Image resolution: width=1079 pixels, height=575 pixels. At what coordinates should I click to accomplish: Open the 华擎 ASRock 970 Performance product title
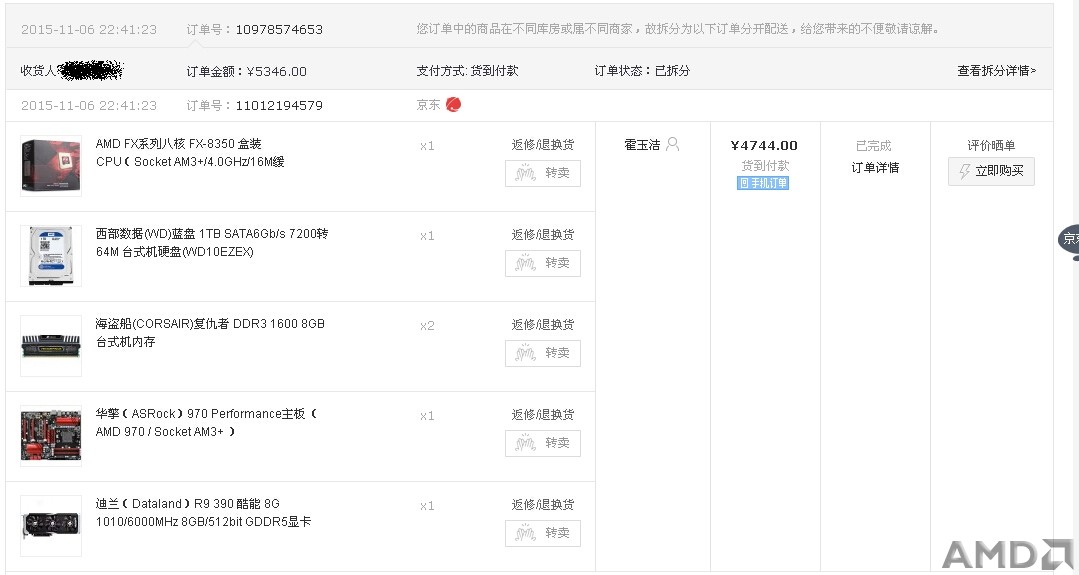click(206, 423)
